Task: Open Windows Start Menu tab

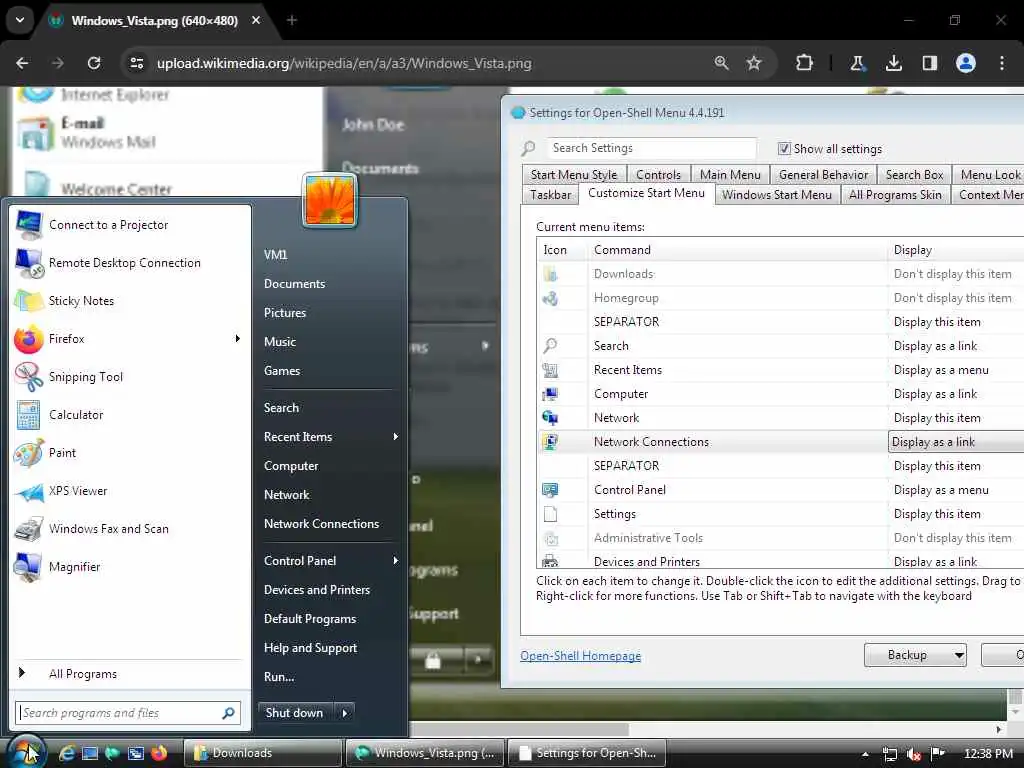Action: pos(776,195)
